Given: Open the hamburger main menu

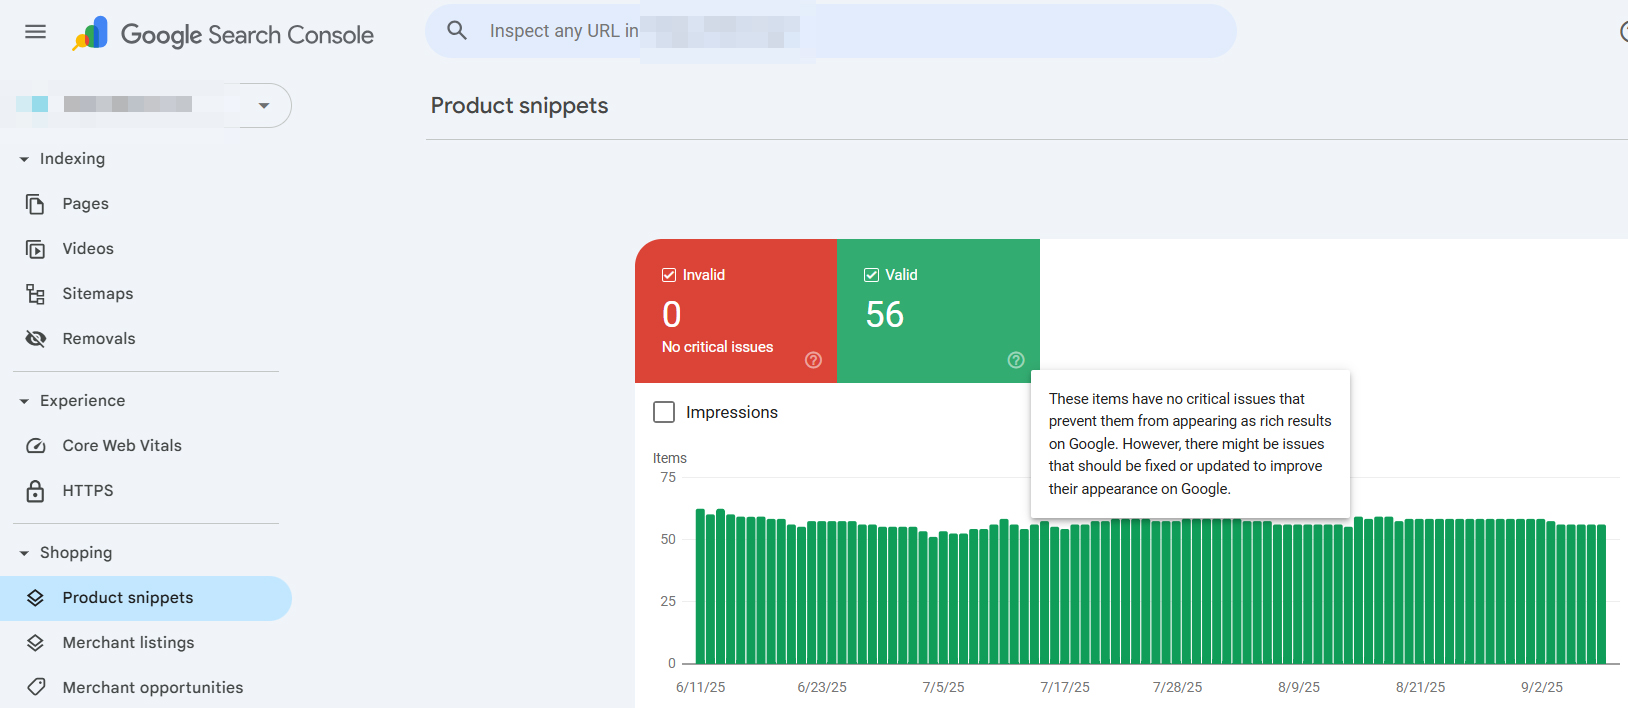Looking at the screenshot, I should [35, 32].
